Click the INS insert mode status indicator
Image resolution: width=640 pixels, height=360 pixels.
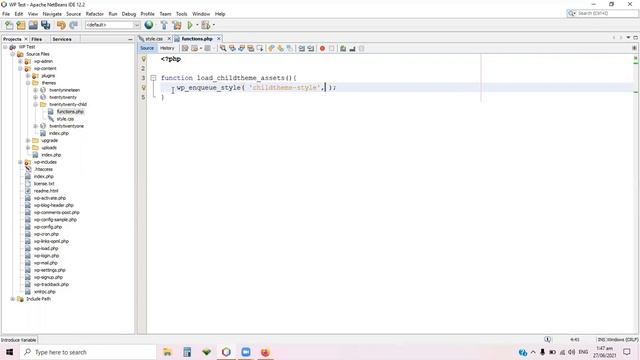[602, 340]
